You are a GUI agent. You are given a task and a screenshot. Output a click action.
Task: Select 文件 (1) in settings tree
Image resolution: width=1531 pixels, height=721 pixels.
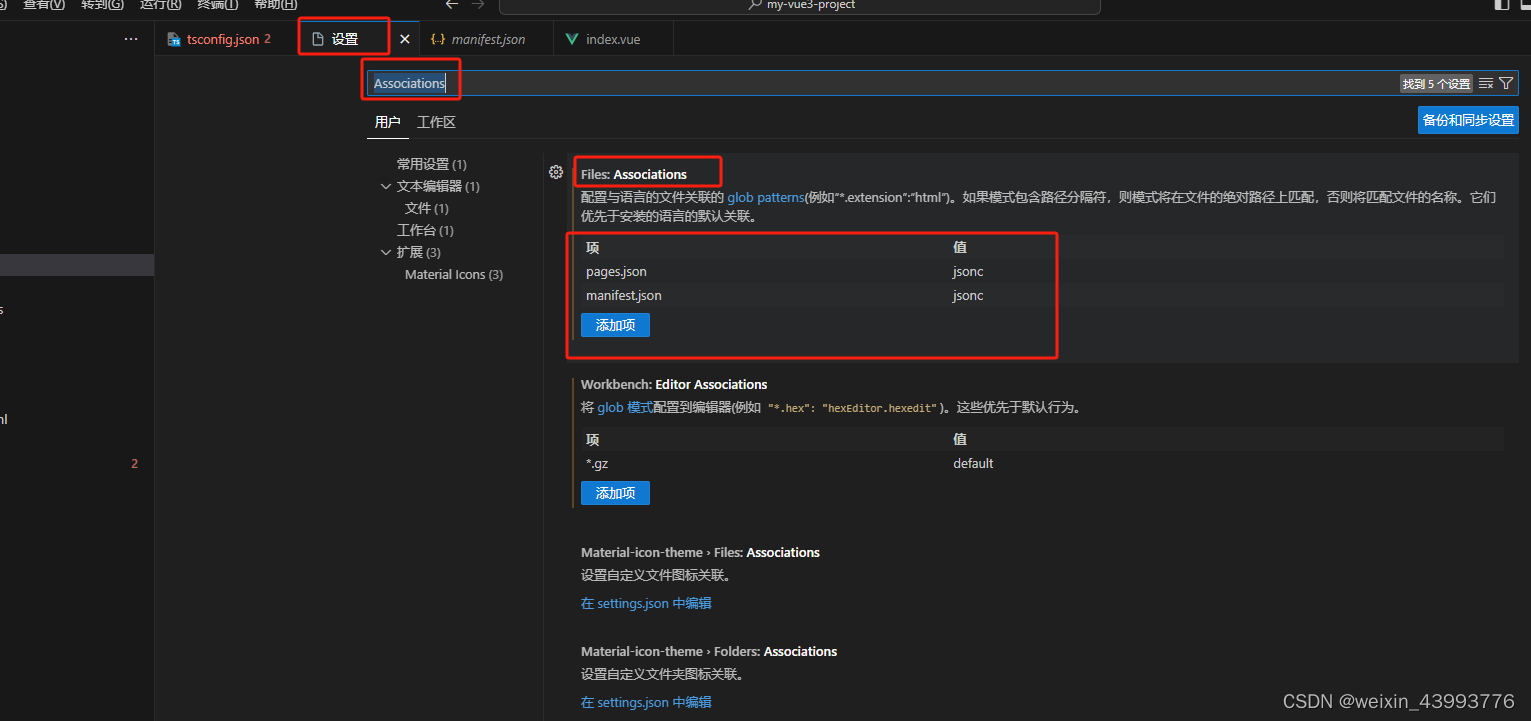click(425, 208)
